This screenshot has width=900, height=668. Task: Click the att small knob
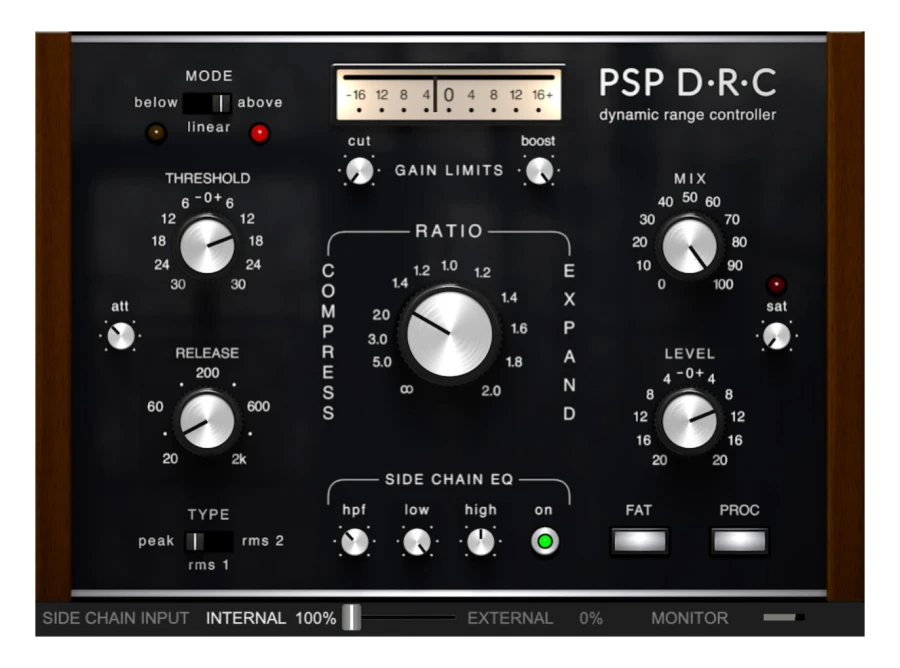pyautogui.click(x=121, y=336)
